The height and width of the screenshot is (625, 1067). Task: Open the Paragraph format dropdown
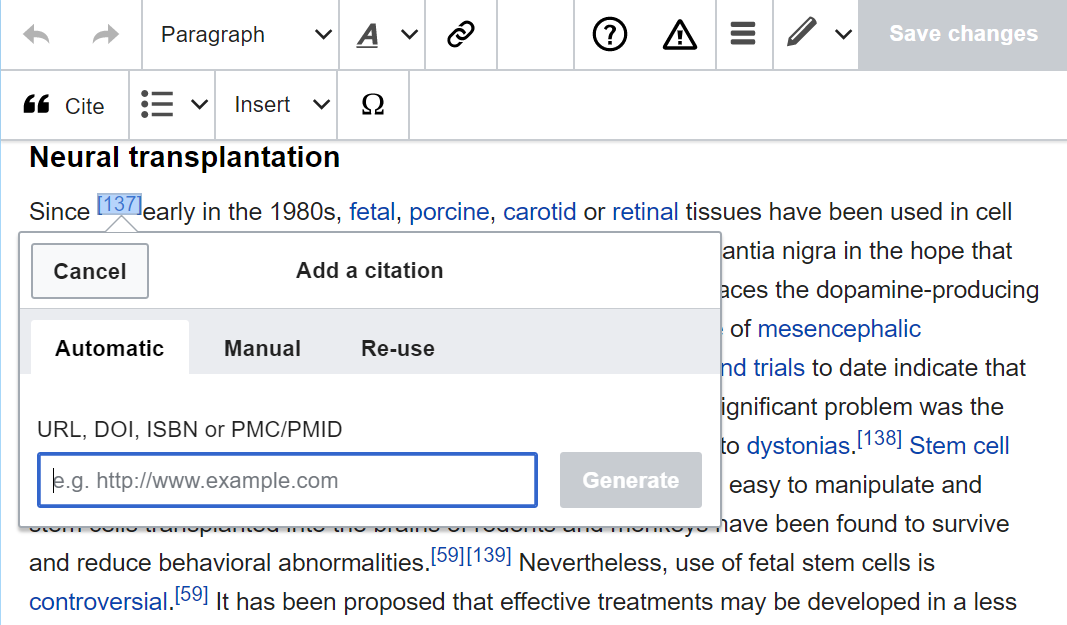click(241, 34)
